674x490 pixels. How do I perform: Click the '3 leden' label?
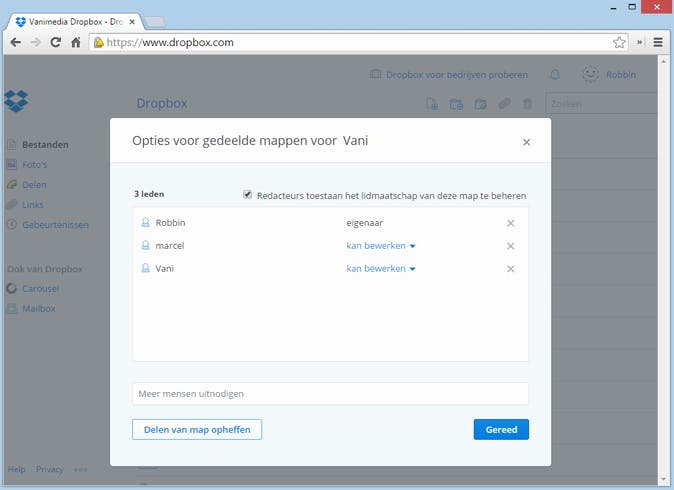(x=149, y=194)
